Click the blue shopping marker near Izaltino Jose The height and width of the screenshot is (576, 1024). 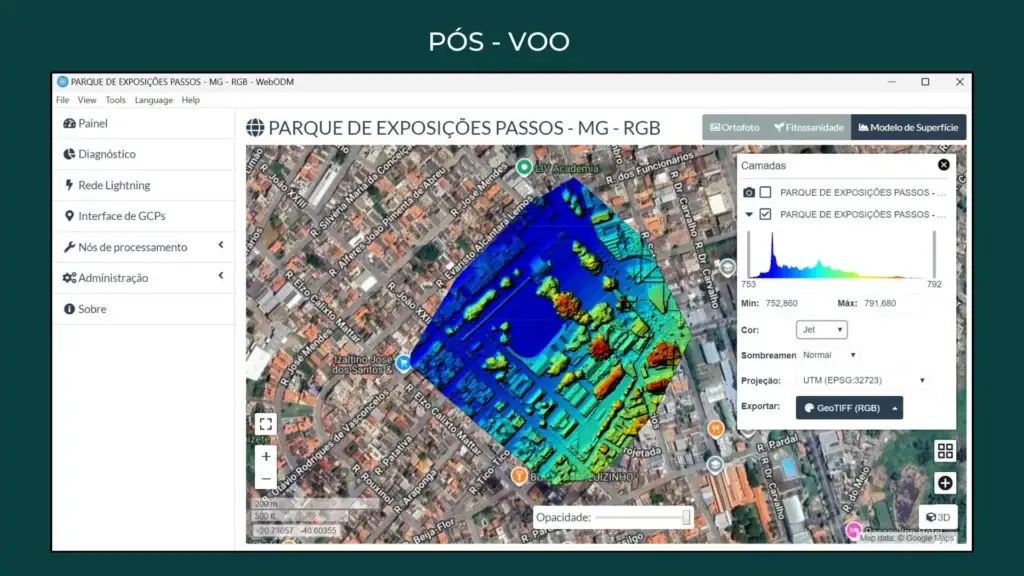click(404, 363)
